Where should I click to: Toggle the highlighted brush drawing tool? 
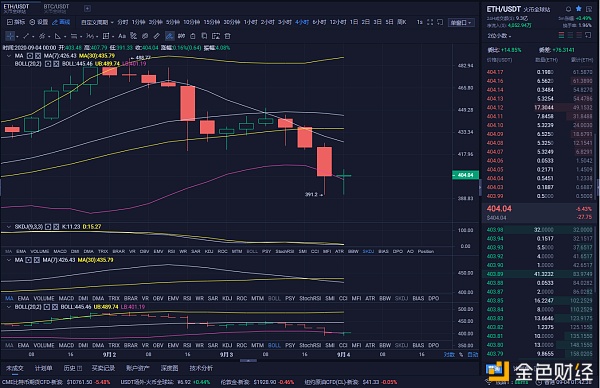click(170, 36)
